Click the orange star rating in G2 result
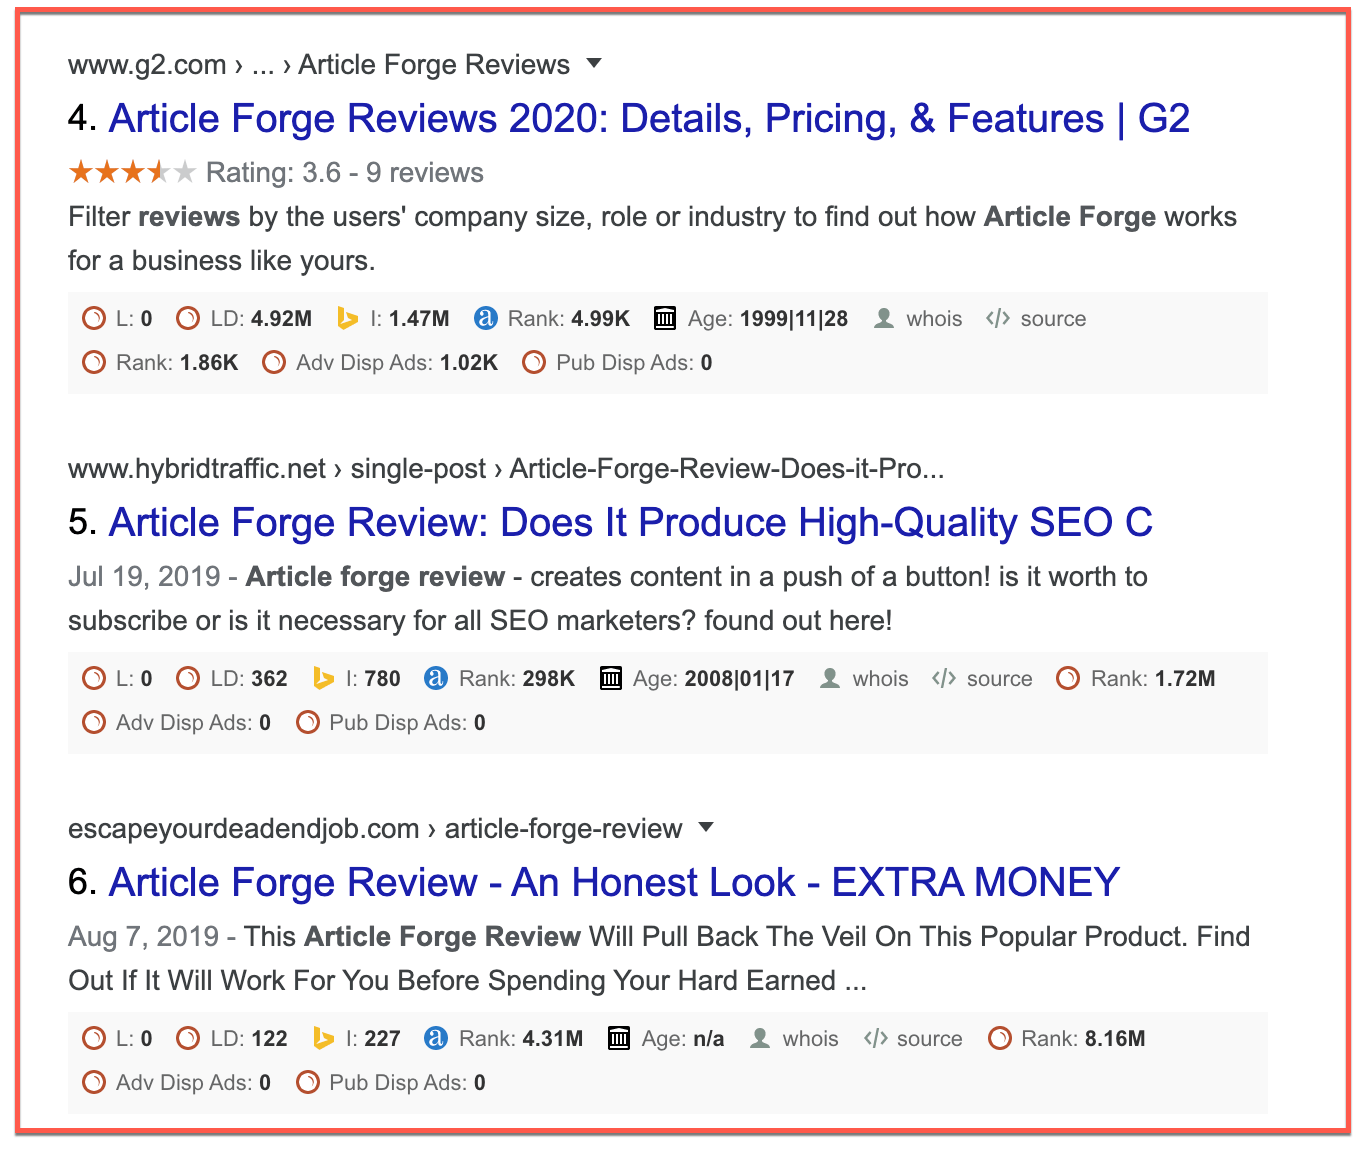This screenshot has width=1372, height=1150. point(132,173)
